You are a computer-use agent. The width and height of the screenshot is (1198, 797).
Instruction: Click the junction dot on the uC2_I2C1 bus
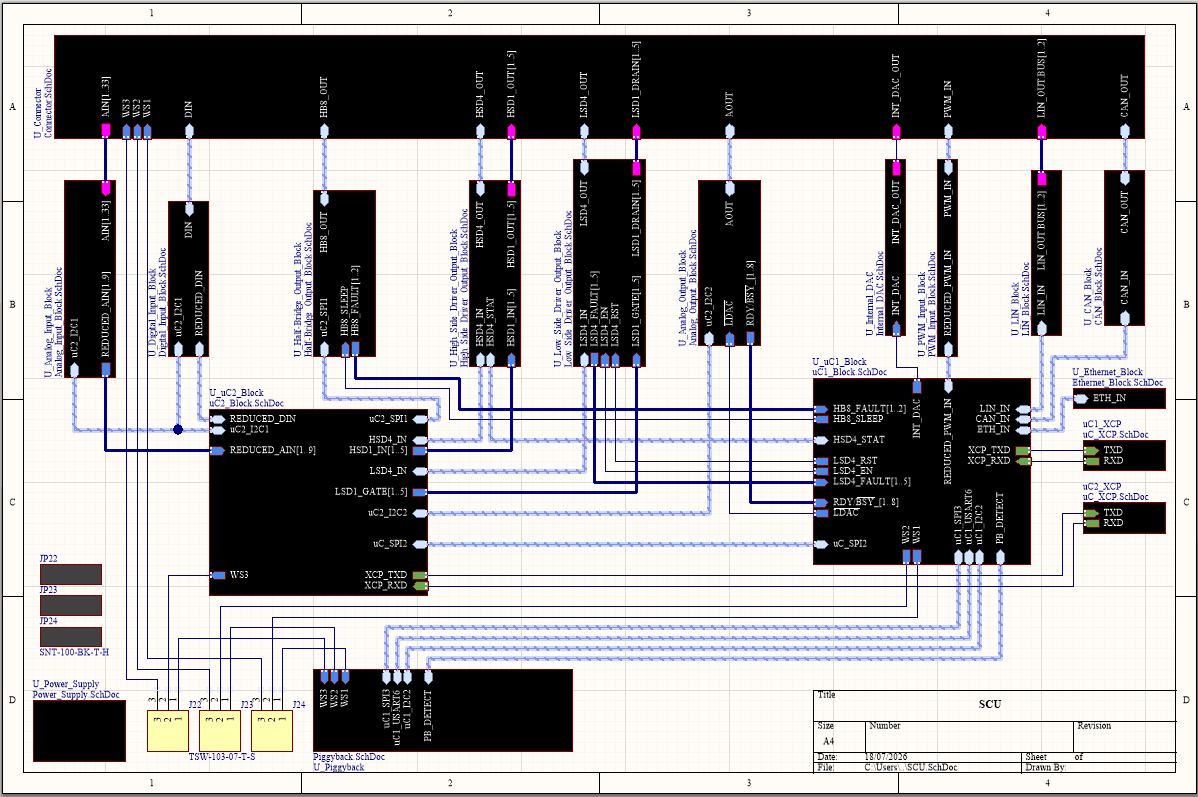click(178, 429)
